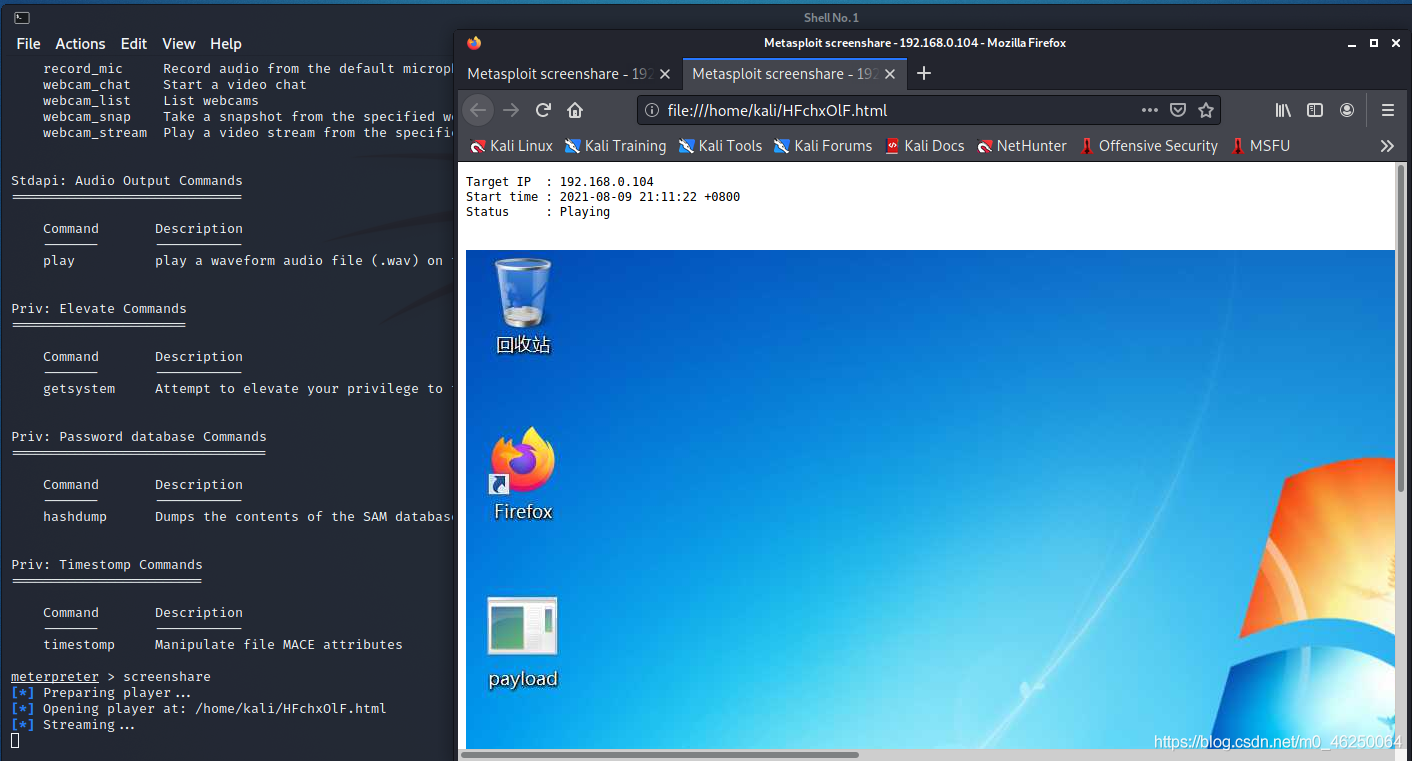
Task: Click the Recycle Bin icon on streamed desktop
Action: click(x=523, y=306)
